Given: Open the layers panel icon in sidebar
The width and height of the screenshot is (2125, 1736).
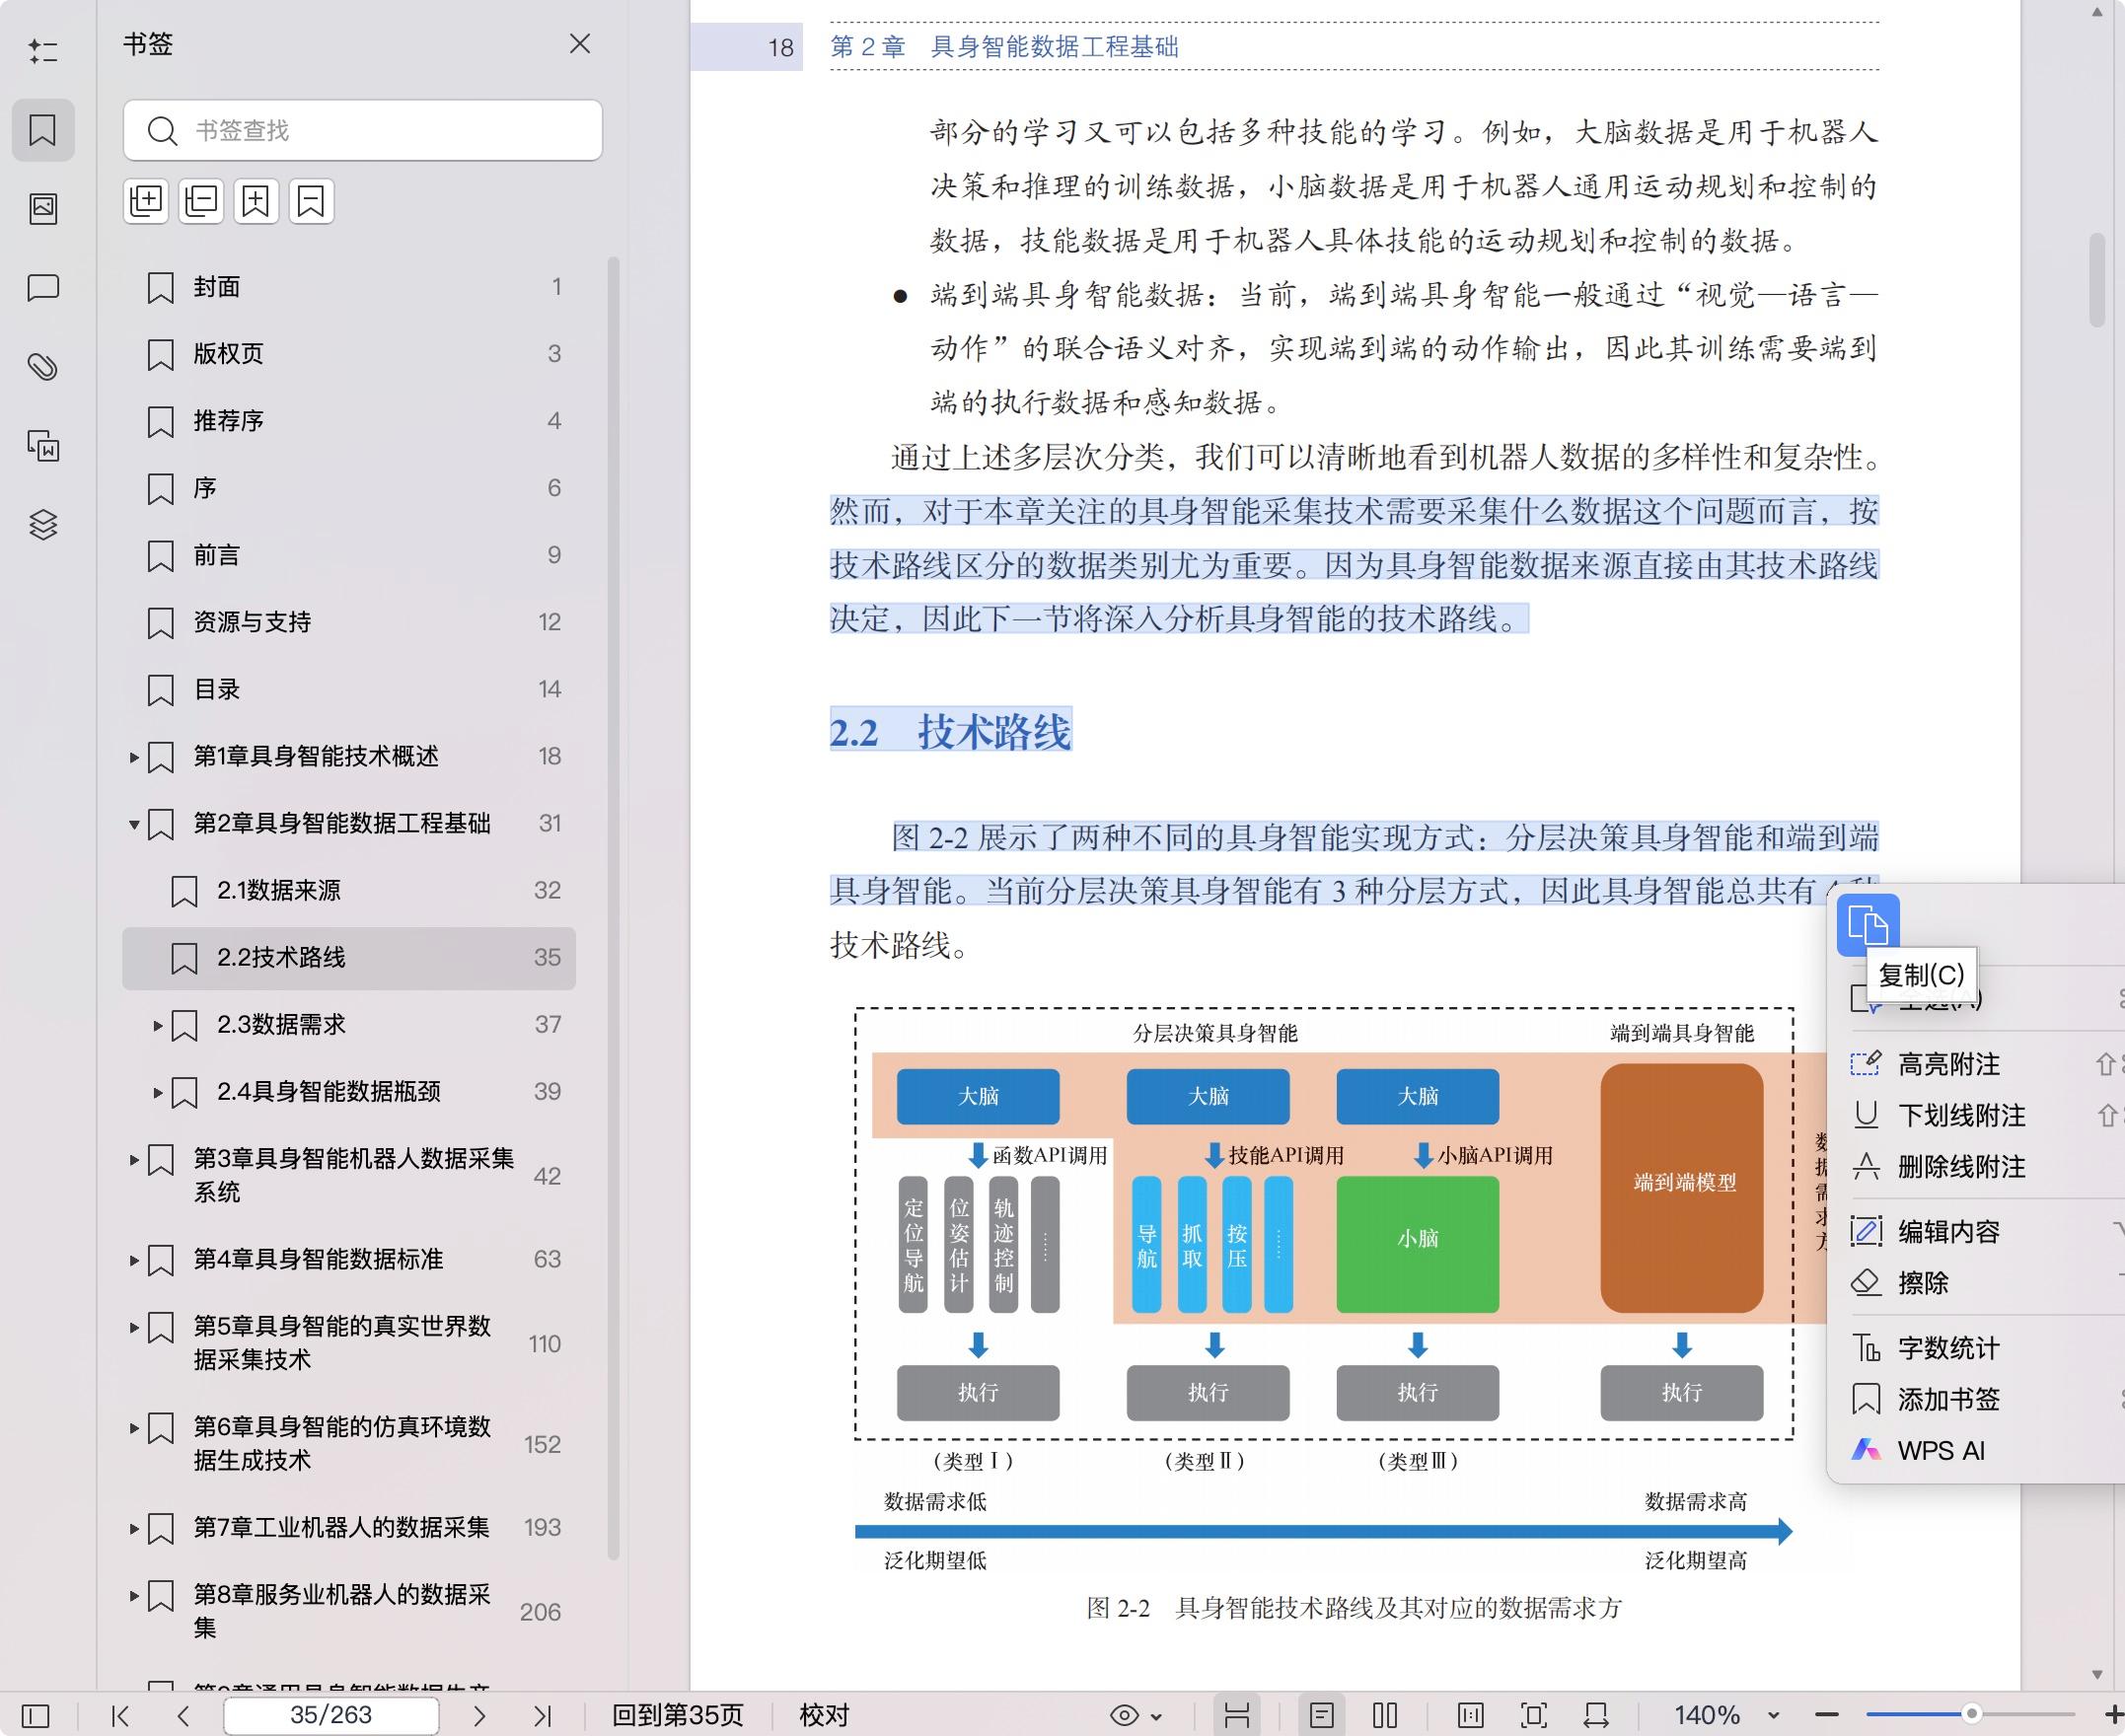Looking at the screenshot, I should 43,524.
